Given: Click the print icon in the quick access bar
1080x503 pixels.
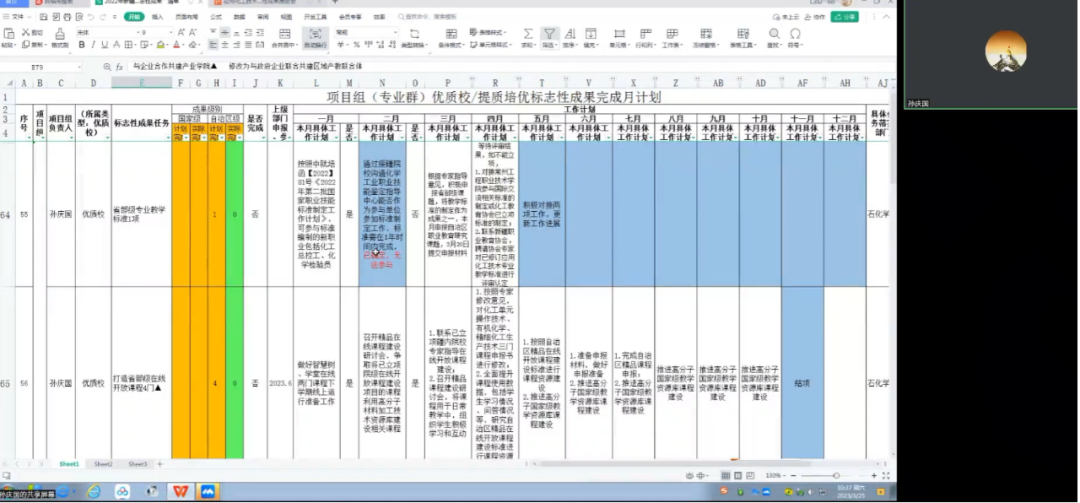Looking at the screenshot, I should point(66,17).
